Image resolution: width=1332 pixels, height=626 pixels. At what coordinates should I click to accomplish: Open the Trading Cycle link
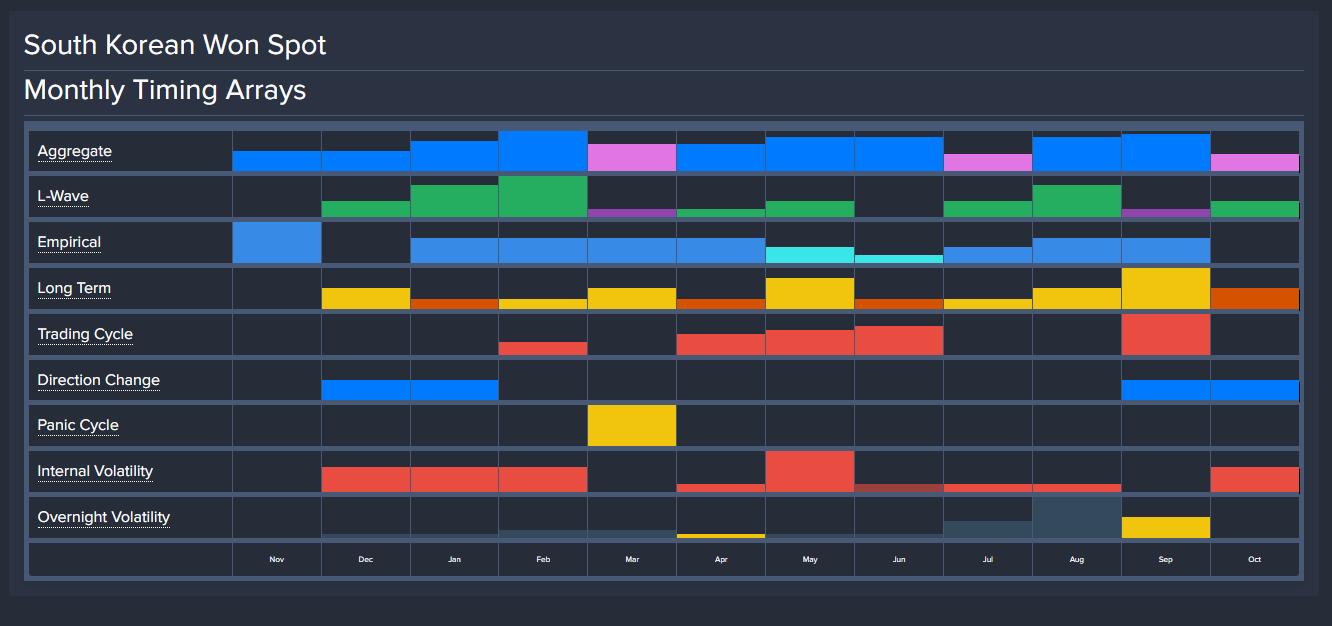pos(85,334)
